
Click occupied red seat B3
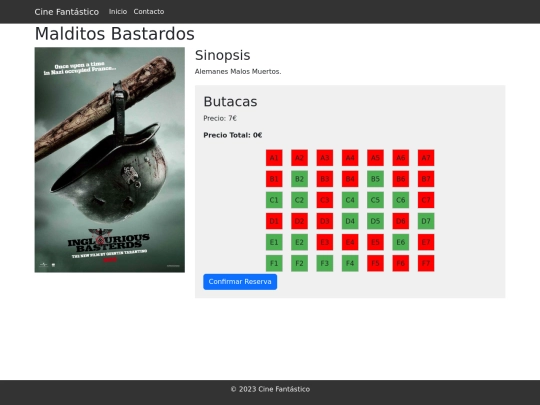(325, 179)
